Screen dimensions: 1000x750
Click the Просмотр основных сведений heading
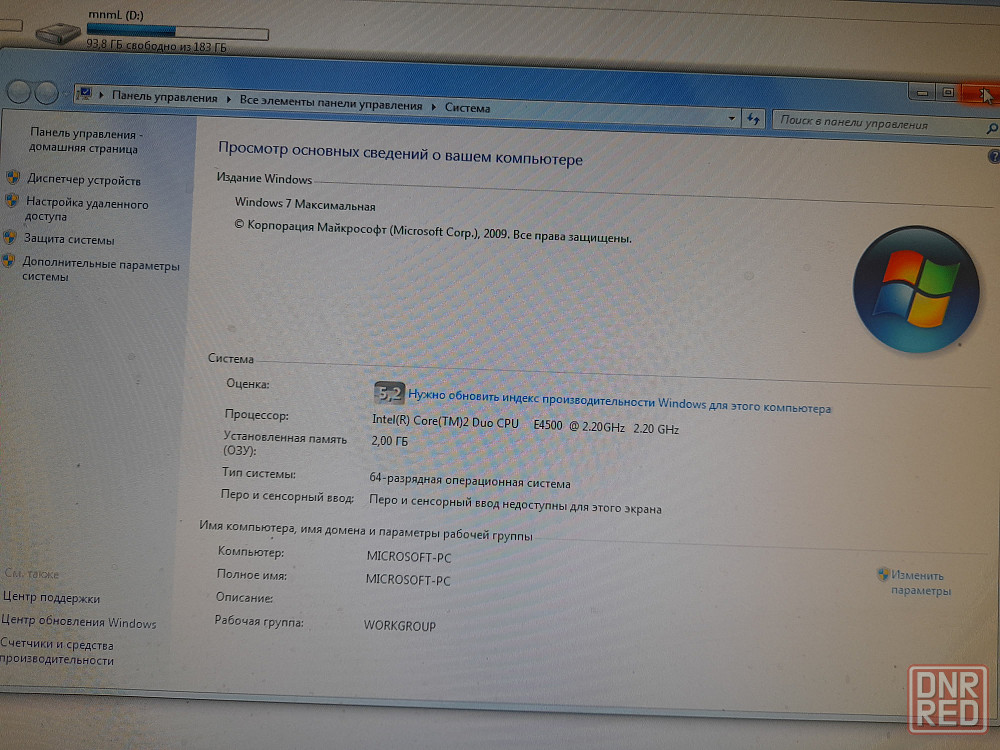tap(400, 153)
